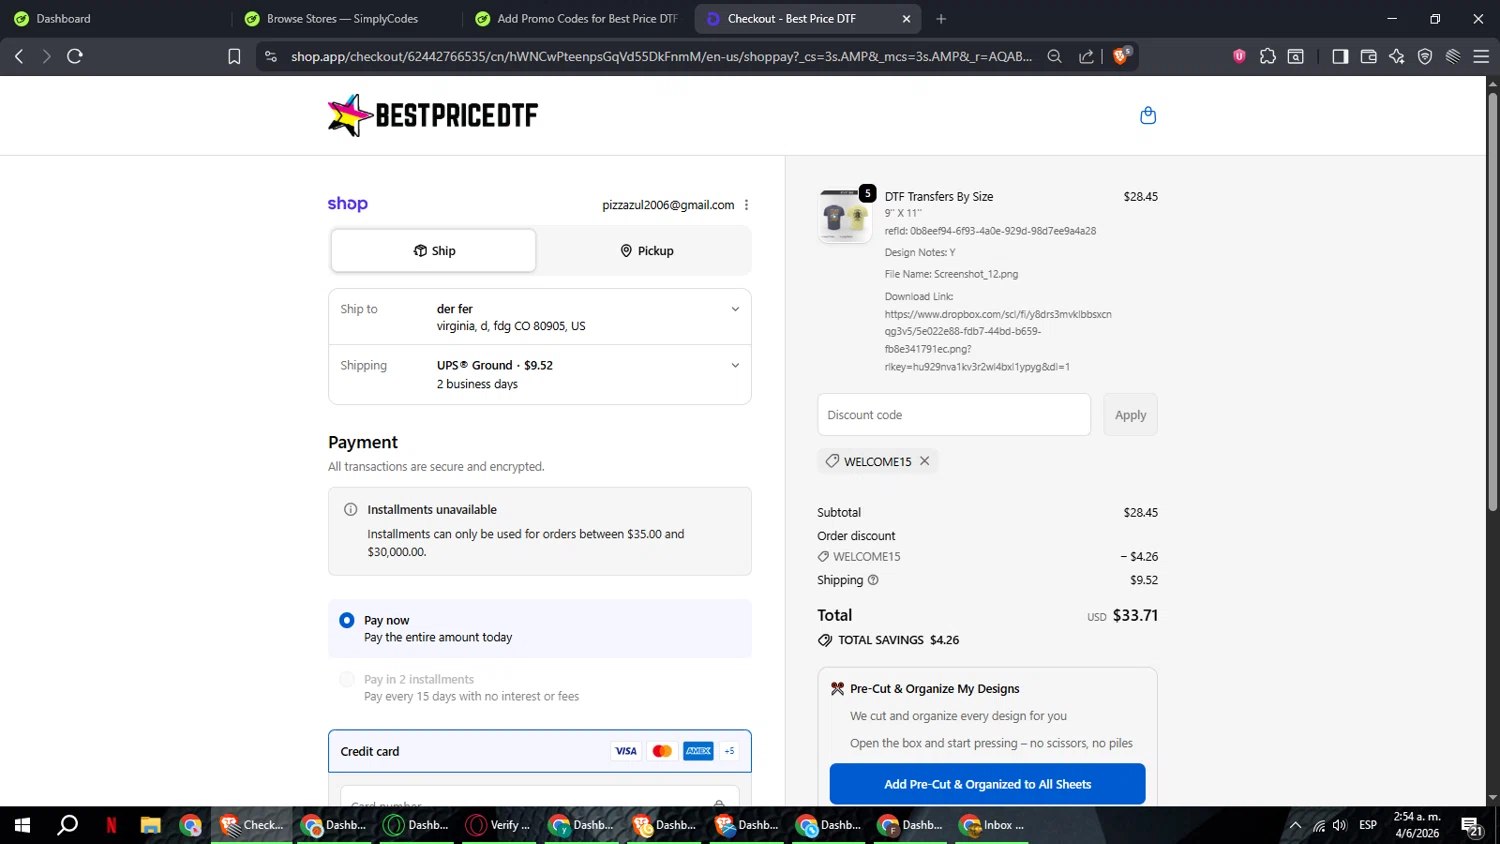1500x844 pixels.
Task: Open the notification center icon
Action: coord(1472,826)
